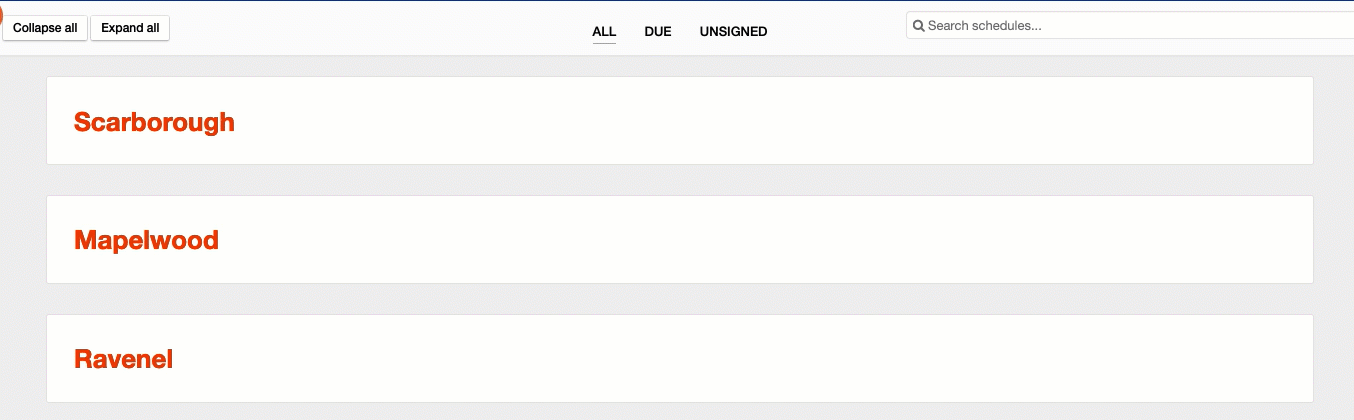This screenshot has width=1354, height=420.
Task: Click gray gap between Scarborough and Mapelwood cards
Action: (680, 180)
